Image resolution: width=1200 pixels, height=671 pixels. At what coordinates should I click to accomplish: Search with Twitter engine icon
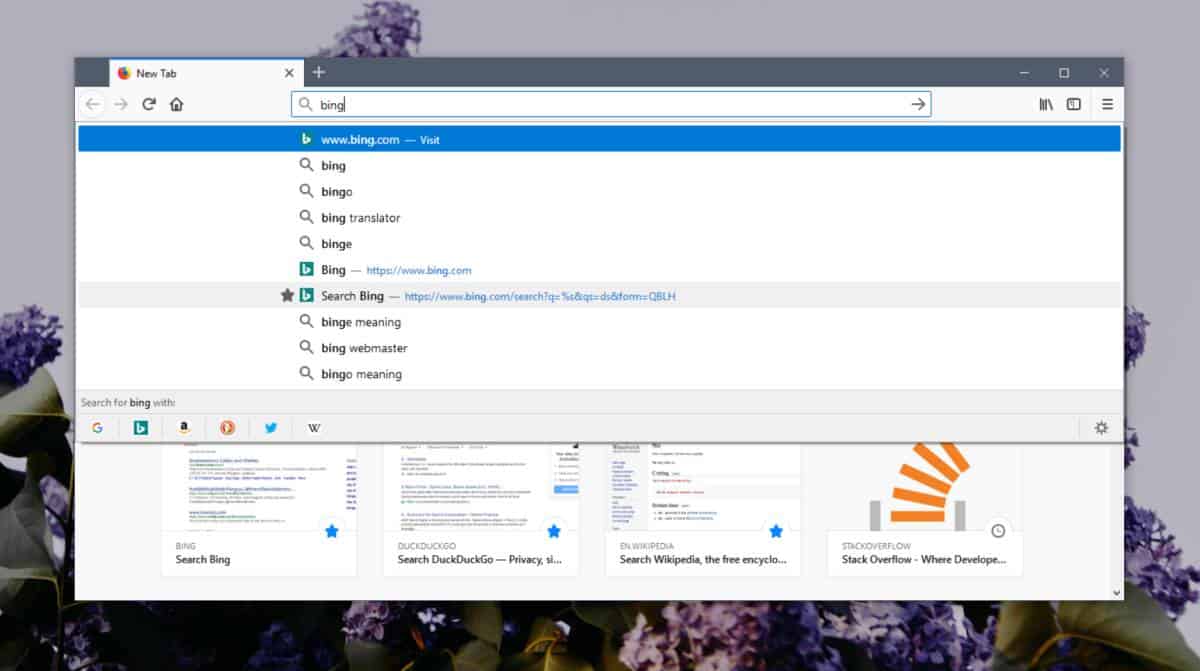(271, 428)
